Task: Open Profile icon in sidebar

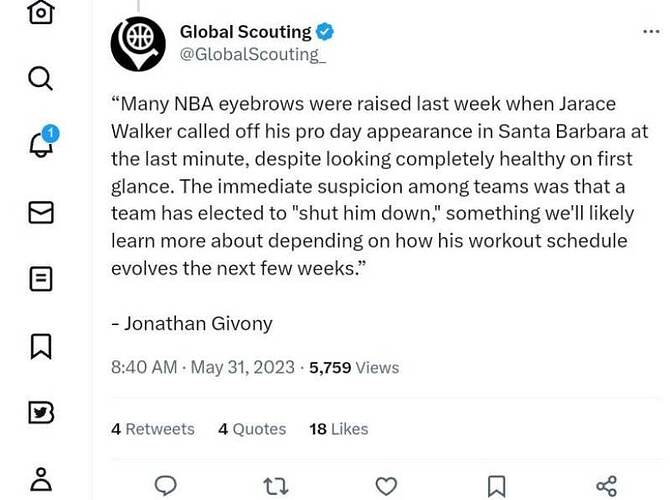Action: point(41,479)
